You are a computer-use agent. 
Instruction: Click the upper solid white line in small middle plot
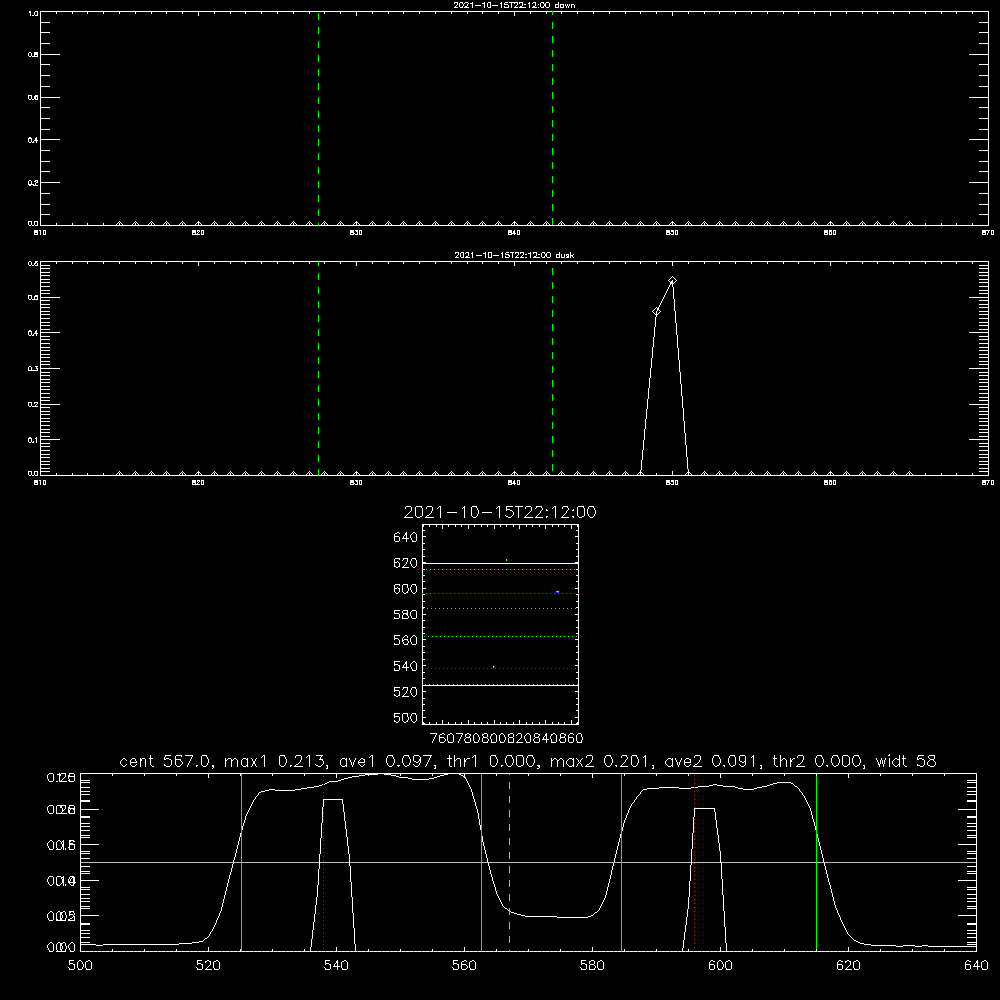(x=501, y=564)
